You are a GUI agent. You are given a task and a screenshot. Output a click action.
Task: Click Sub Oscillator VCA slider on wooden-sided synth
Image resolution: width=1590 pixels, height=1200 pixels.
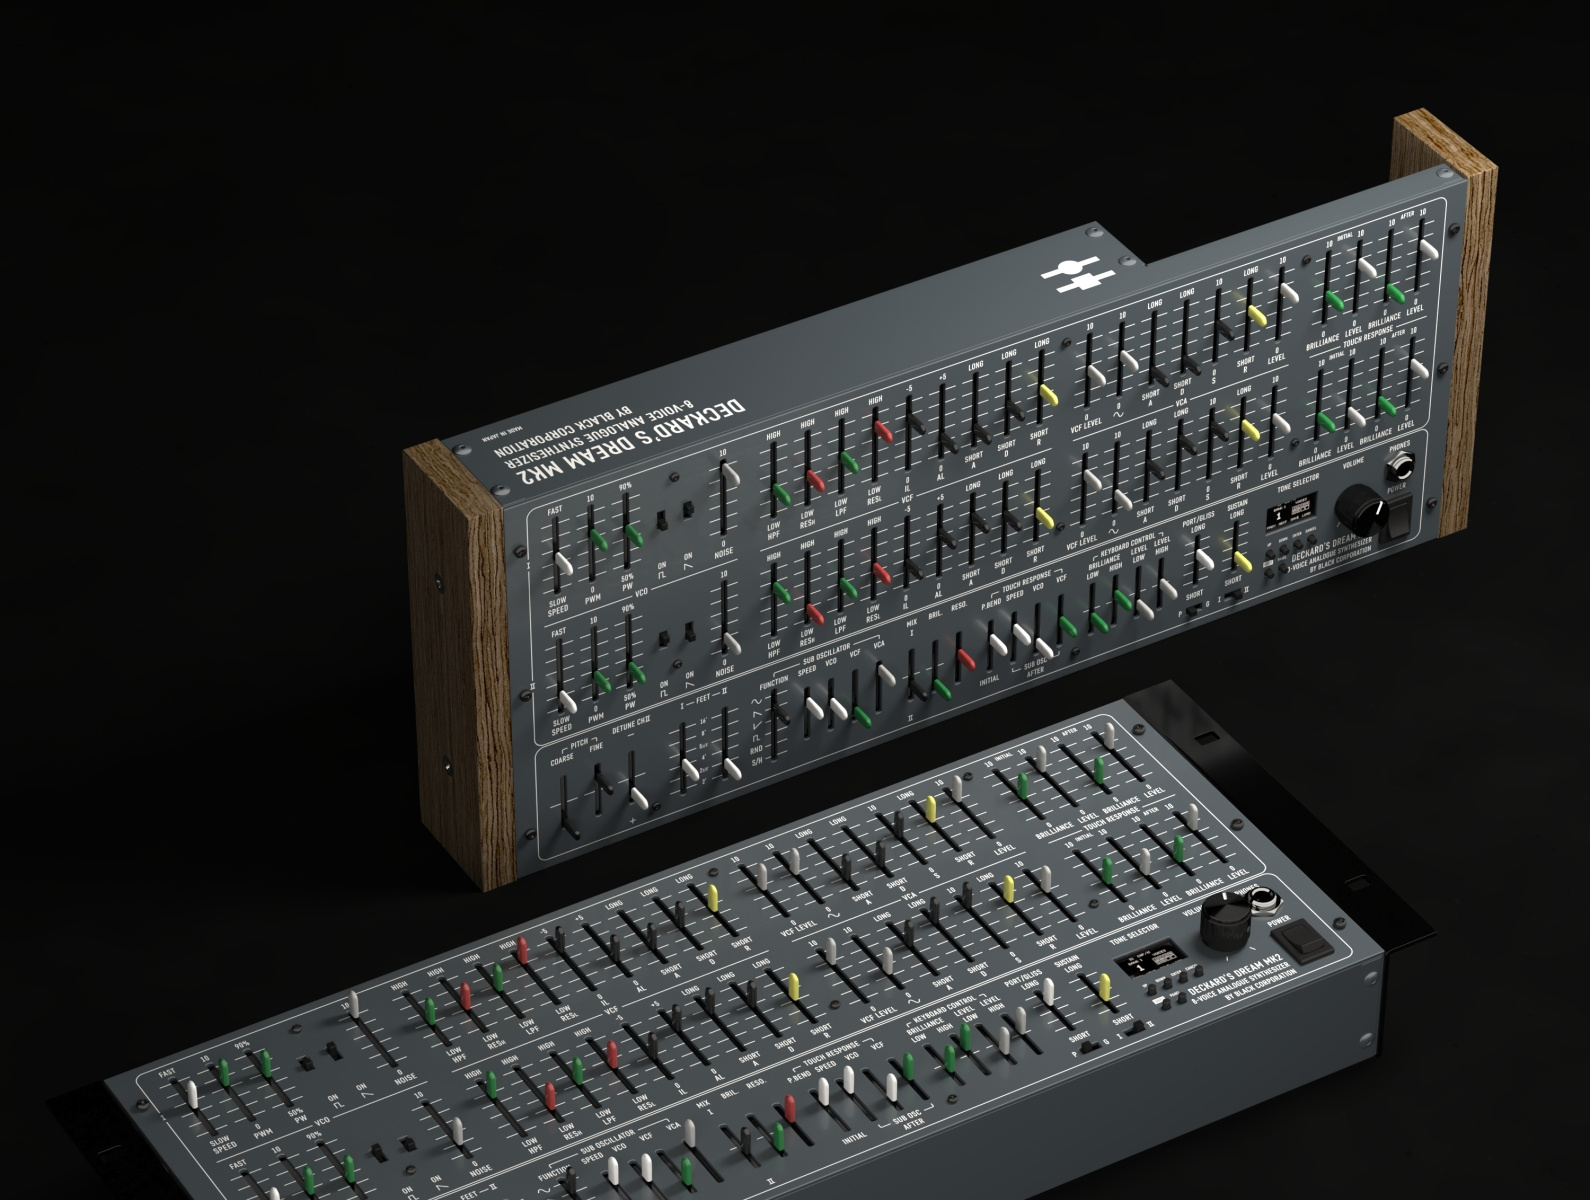click(886, 673)
